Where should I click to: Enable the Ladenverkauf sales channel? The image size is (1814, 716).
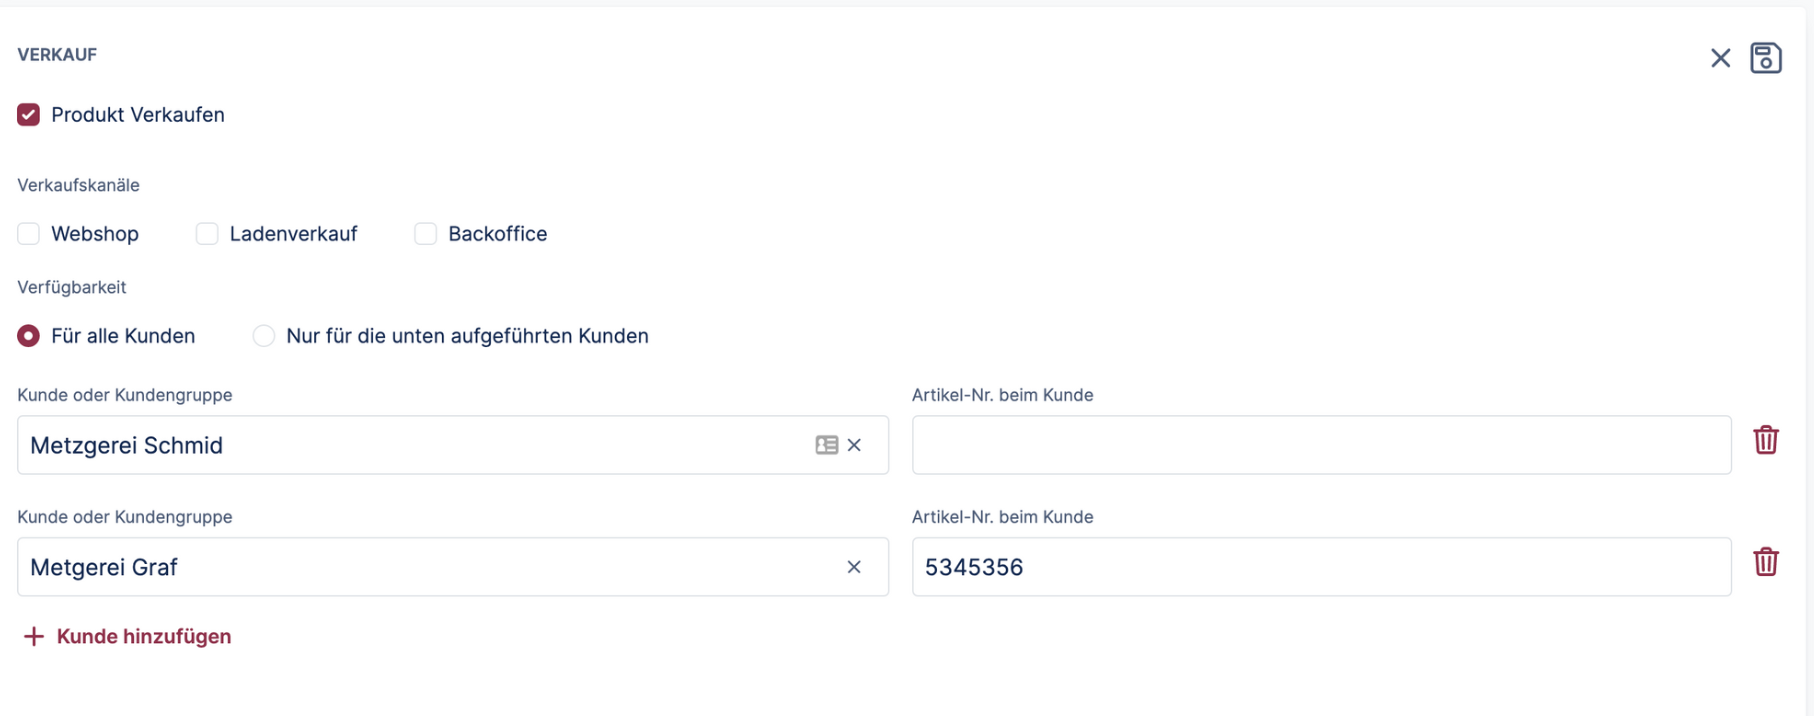click(x=207, y=234)
